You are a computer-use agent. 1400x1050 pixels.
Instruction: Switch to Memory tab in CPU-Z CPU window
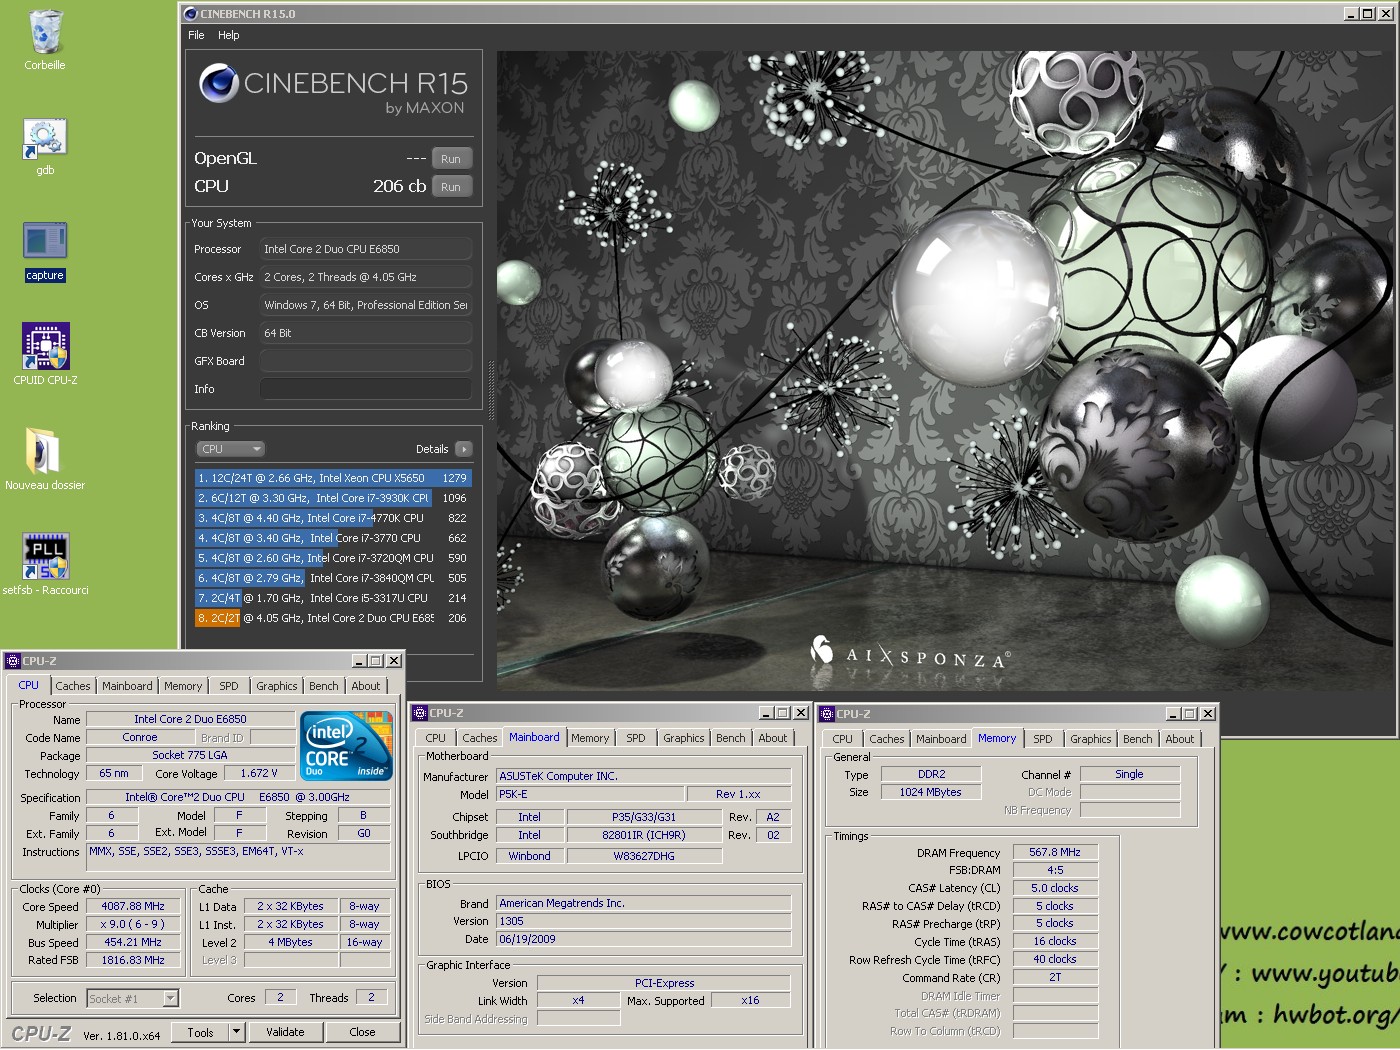pyautogui.click(x=183, y=686)
